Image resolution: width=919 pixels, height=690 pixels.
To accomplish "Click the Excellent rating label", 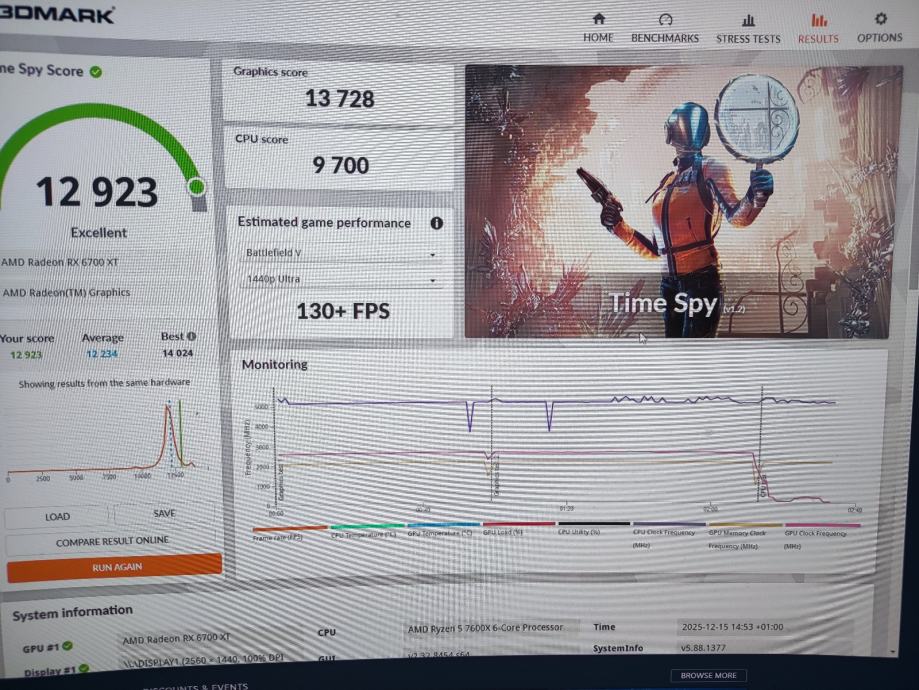I will click(98, 233).
